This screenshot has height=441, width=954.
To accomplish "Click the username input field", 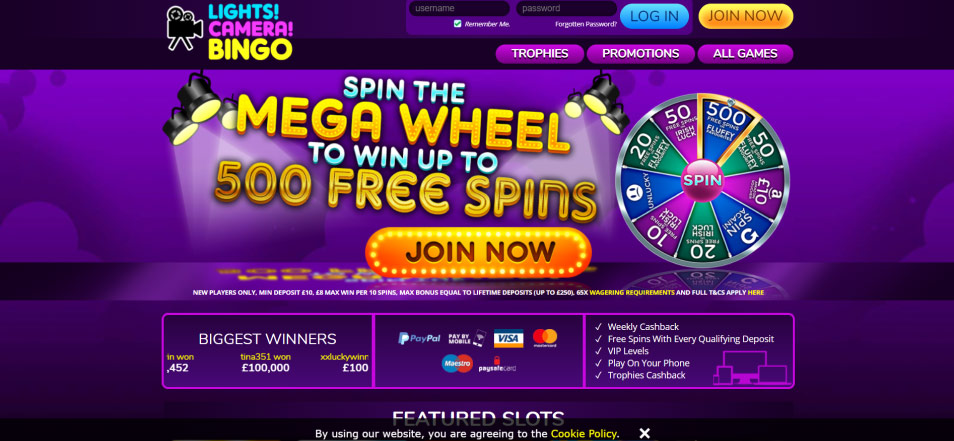I will point(459,9).
